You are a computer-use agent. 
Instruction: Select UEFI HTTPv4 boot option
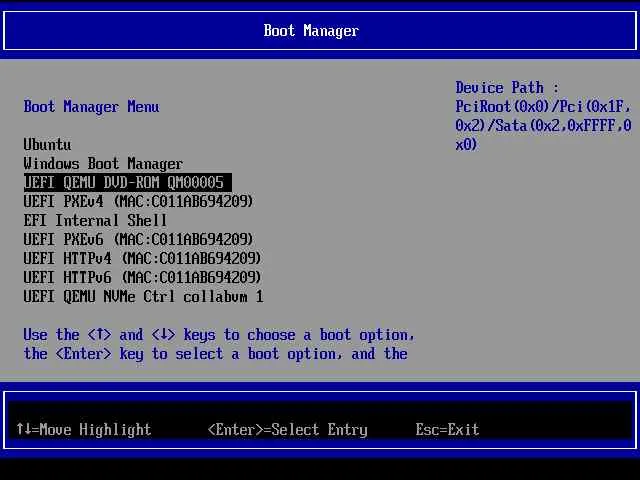(142, 258)
